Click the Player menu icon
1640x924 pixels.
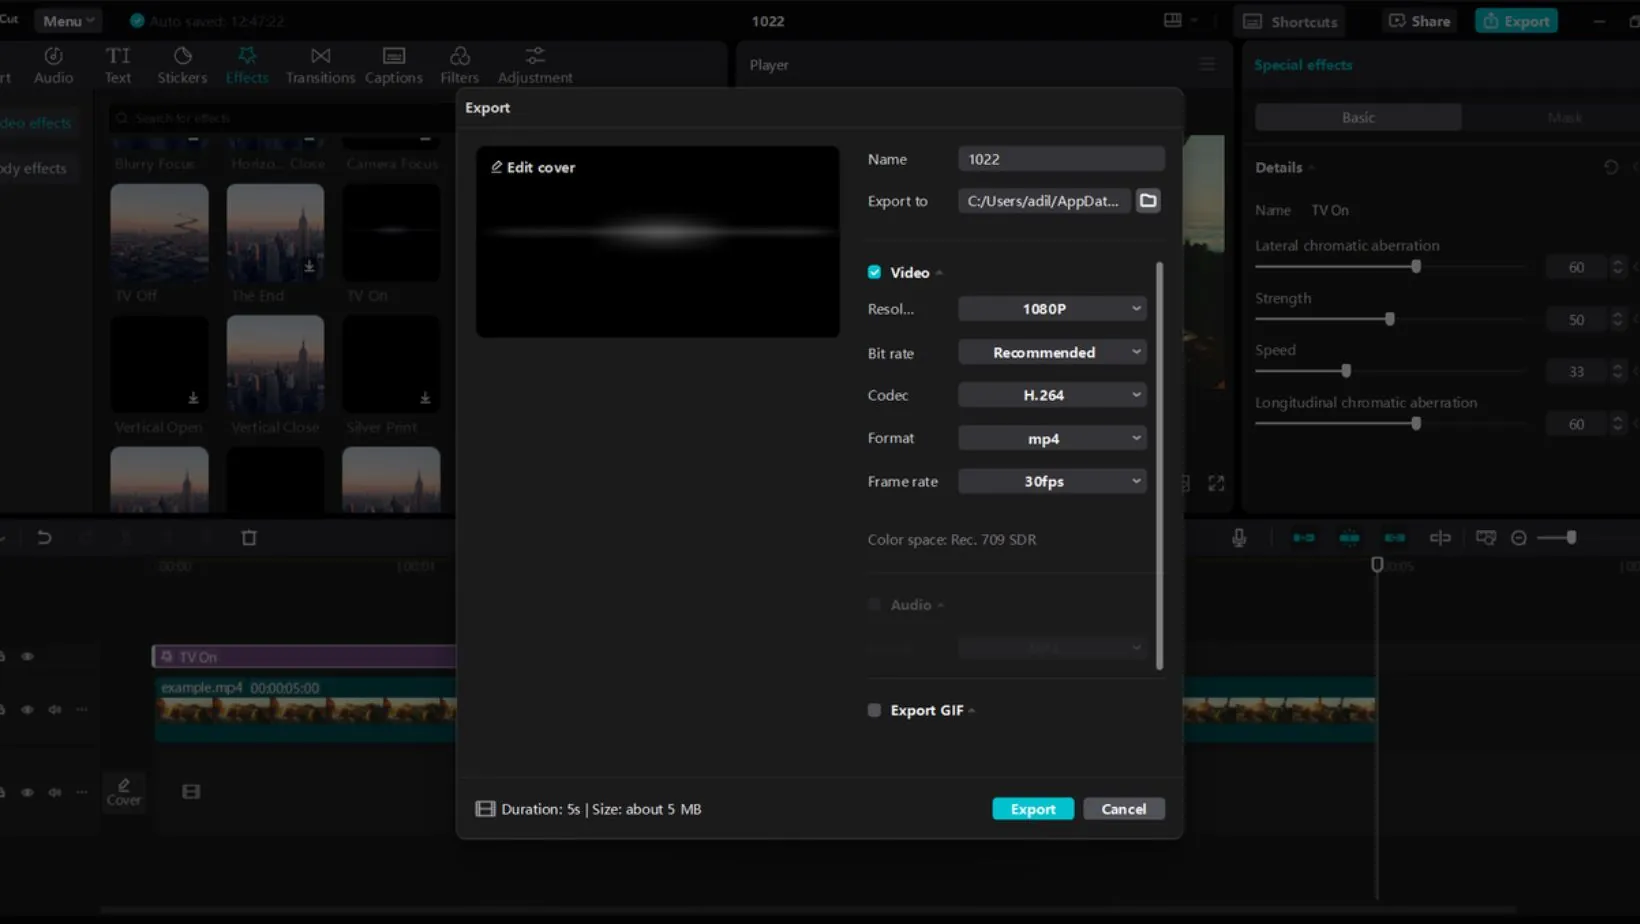(1207, 64)
